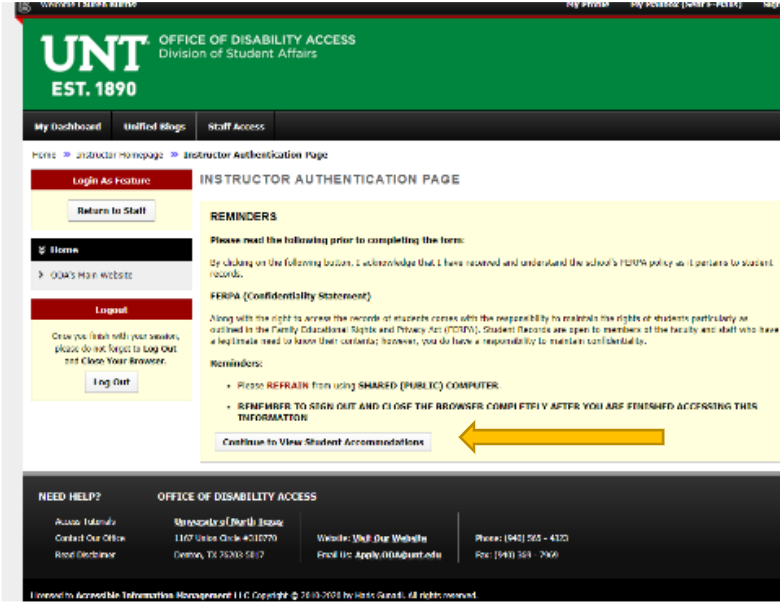This screenshot has height=603, width=780.
Task: Open ODA's Main Website sidebar link
Action: coord(92,275)
